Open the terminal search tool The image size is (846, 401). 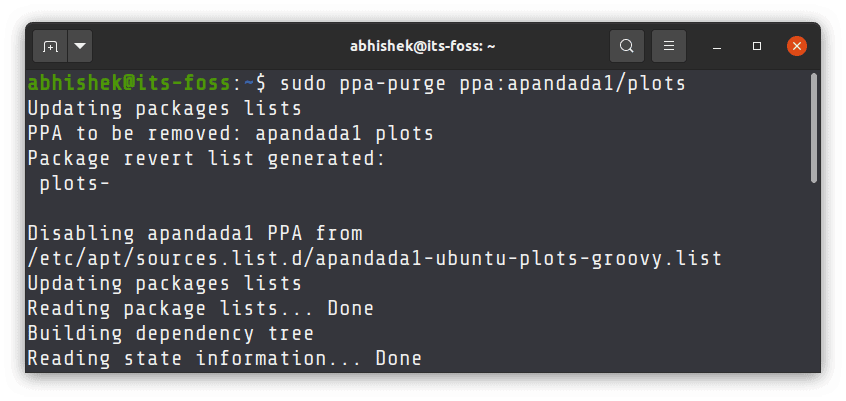click(626, 46)
